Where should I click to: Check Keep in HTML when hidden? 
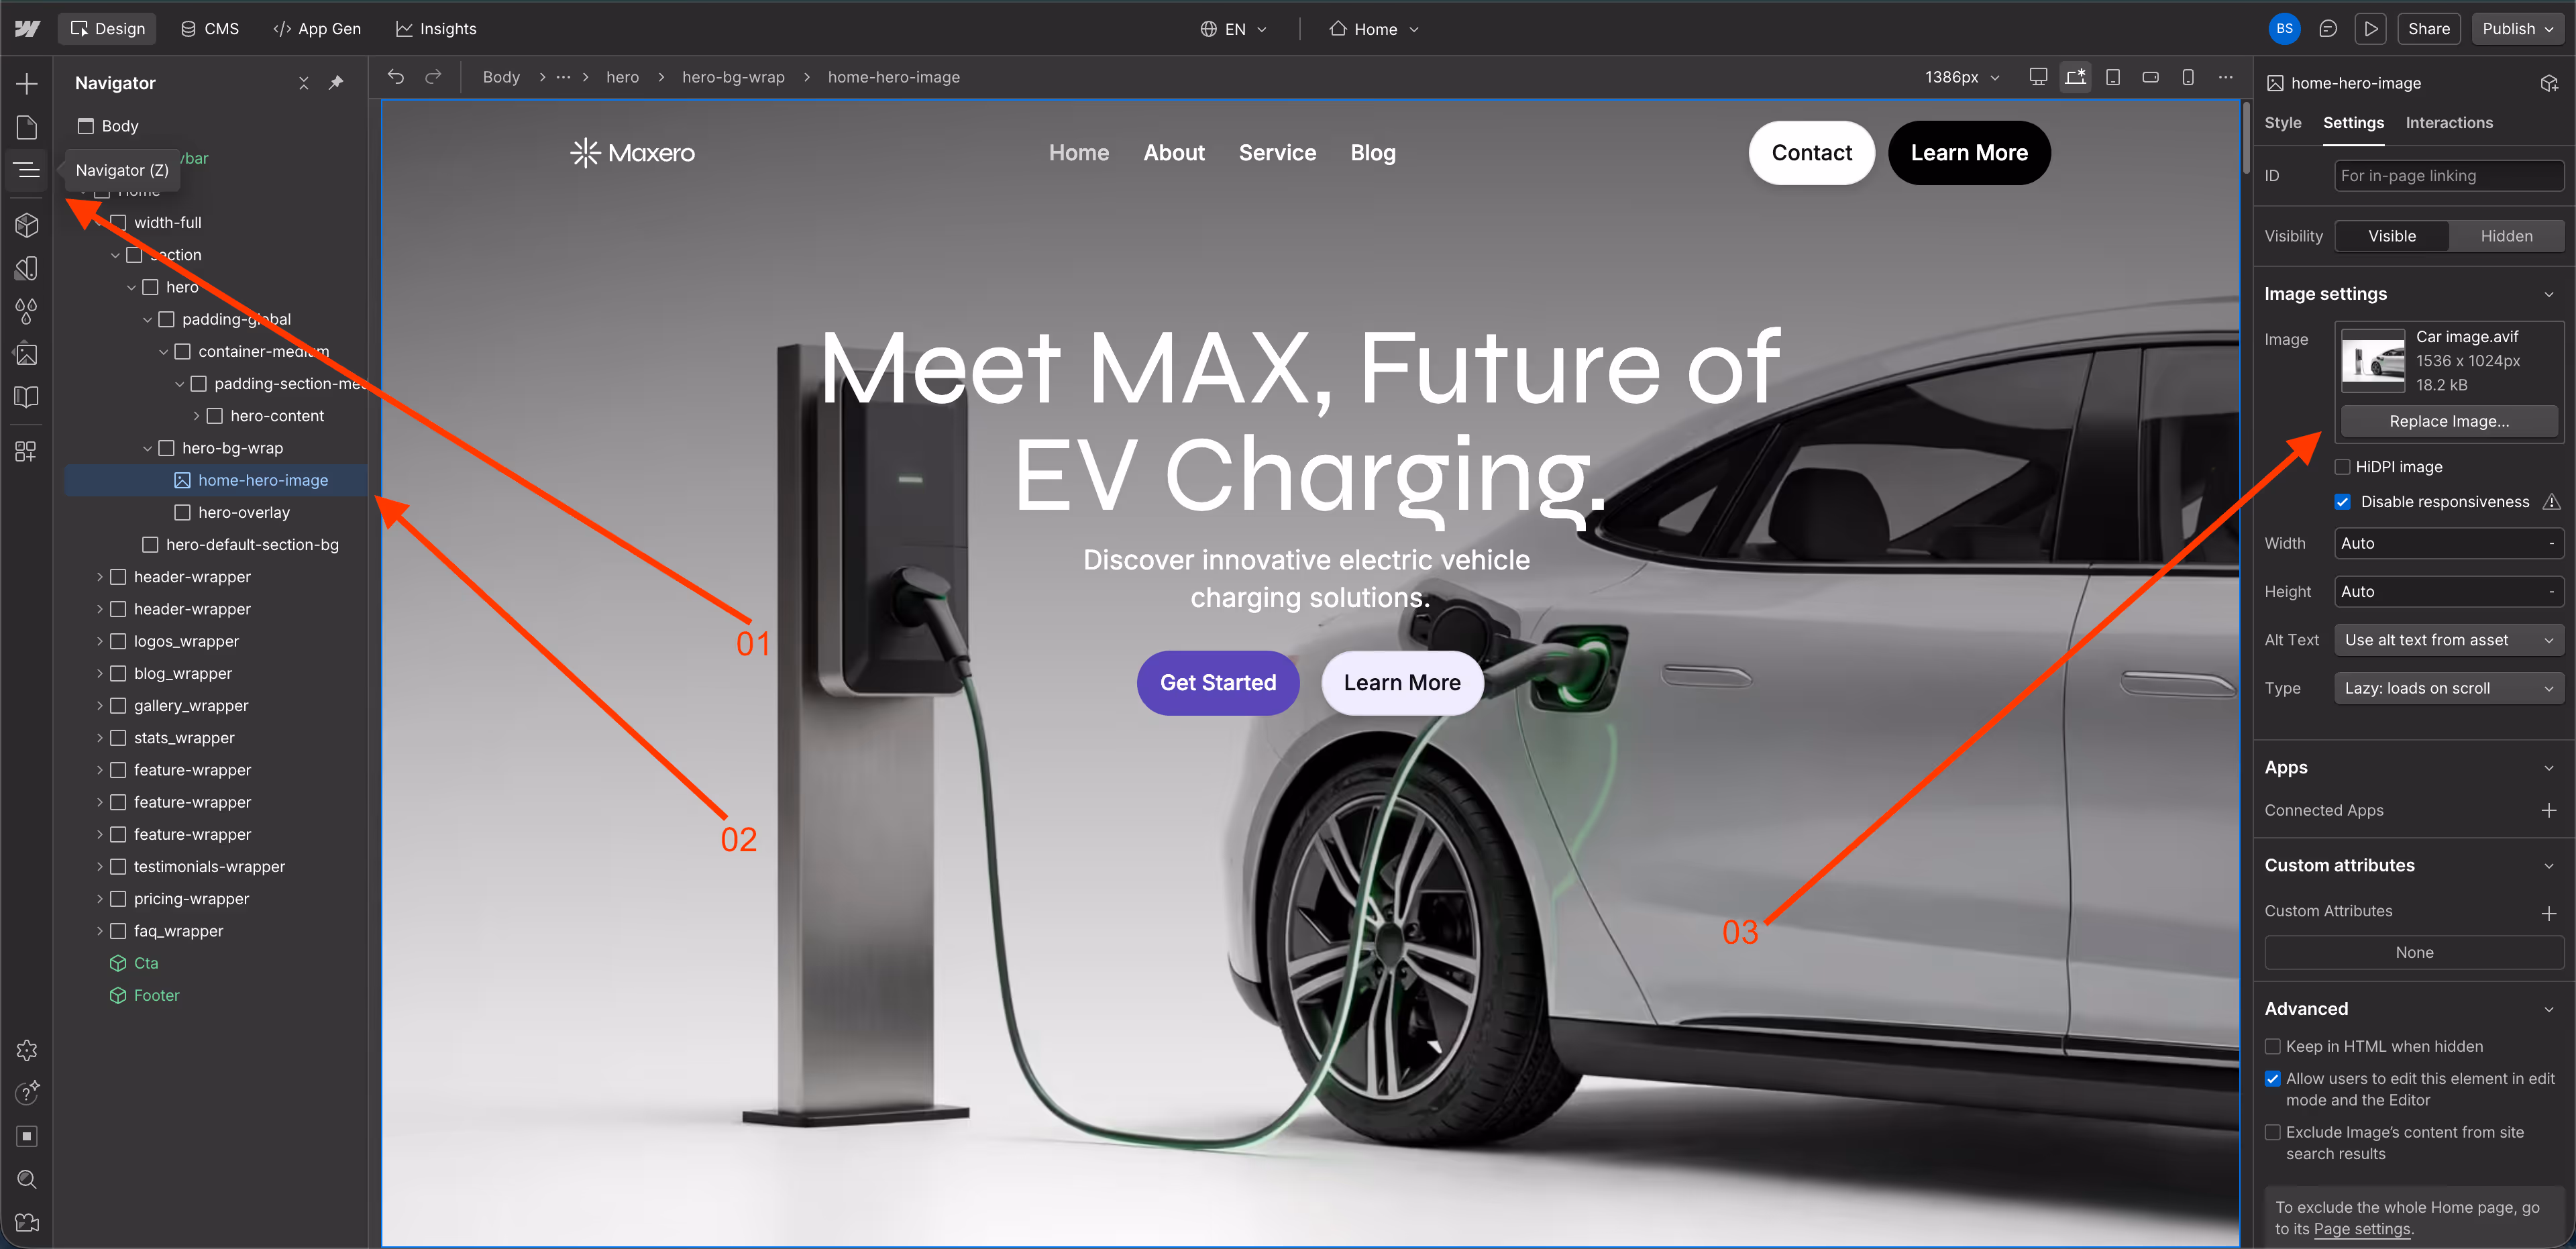2272,1047
